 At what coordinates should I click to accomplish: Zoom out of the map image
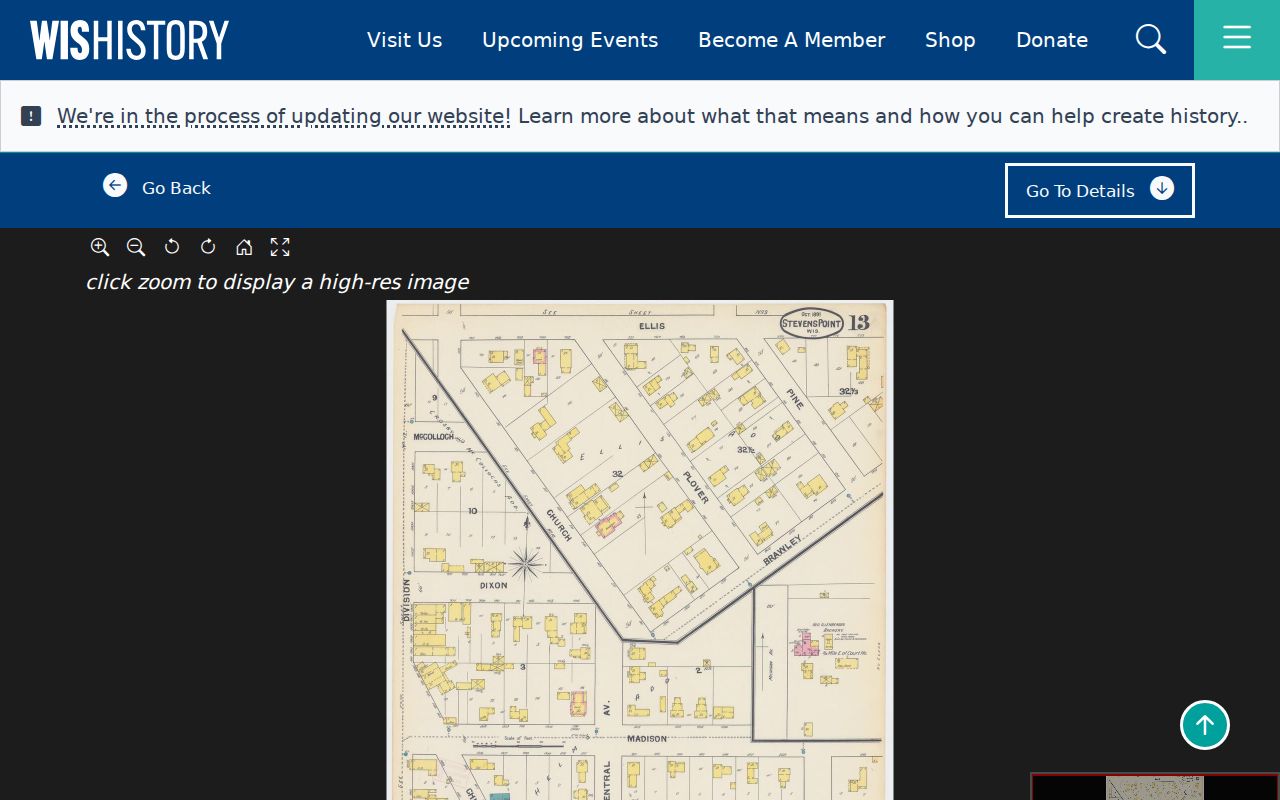(136, 247)
